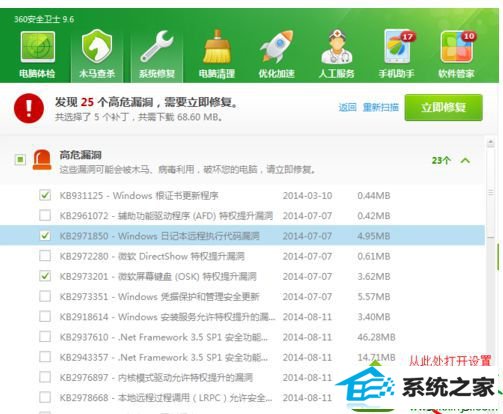Click the 2014-03-10 date value
The width and height of the screenshot is (503, 414).
tap(307, 195)
